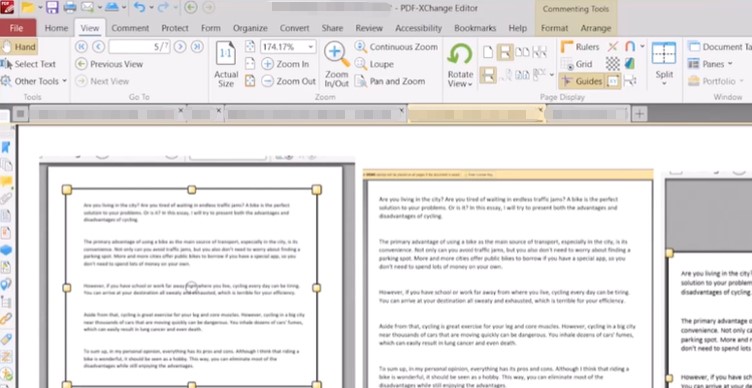The height and width of the screenshot is (388, 752).
Task: Switch to the Home ribbon tab
Action: click(56, 28)
